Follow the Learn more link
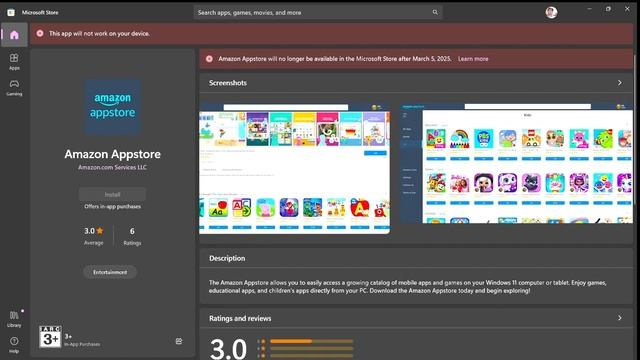640x360 pixels. [473, 59]
